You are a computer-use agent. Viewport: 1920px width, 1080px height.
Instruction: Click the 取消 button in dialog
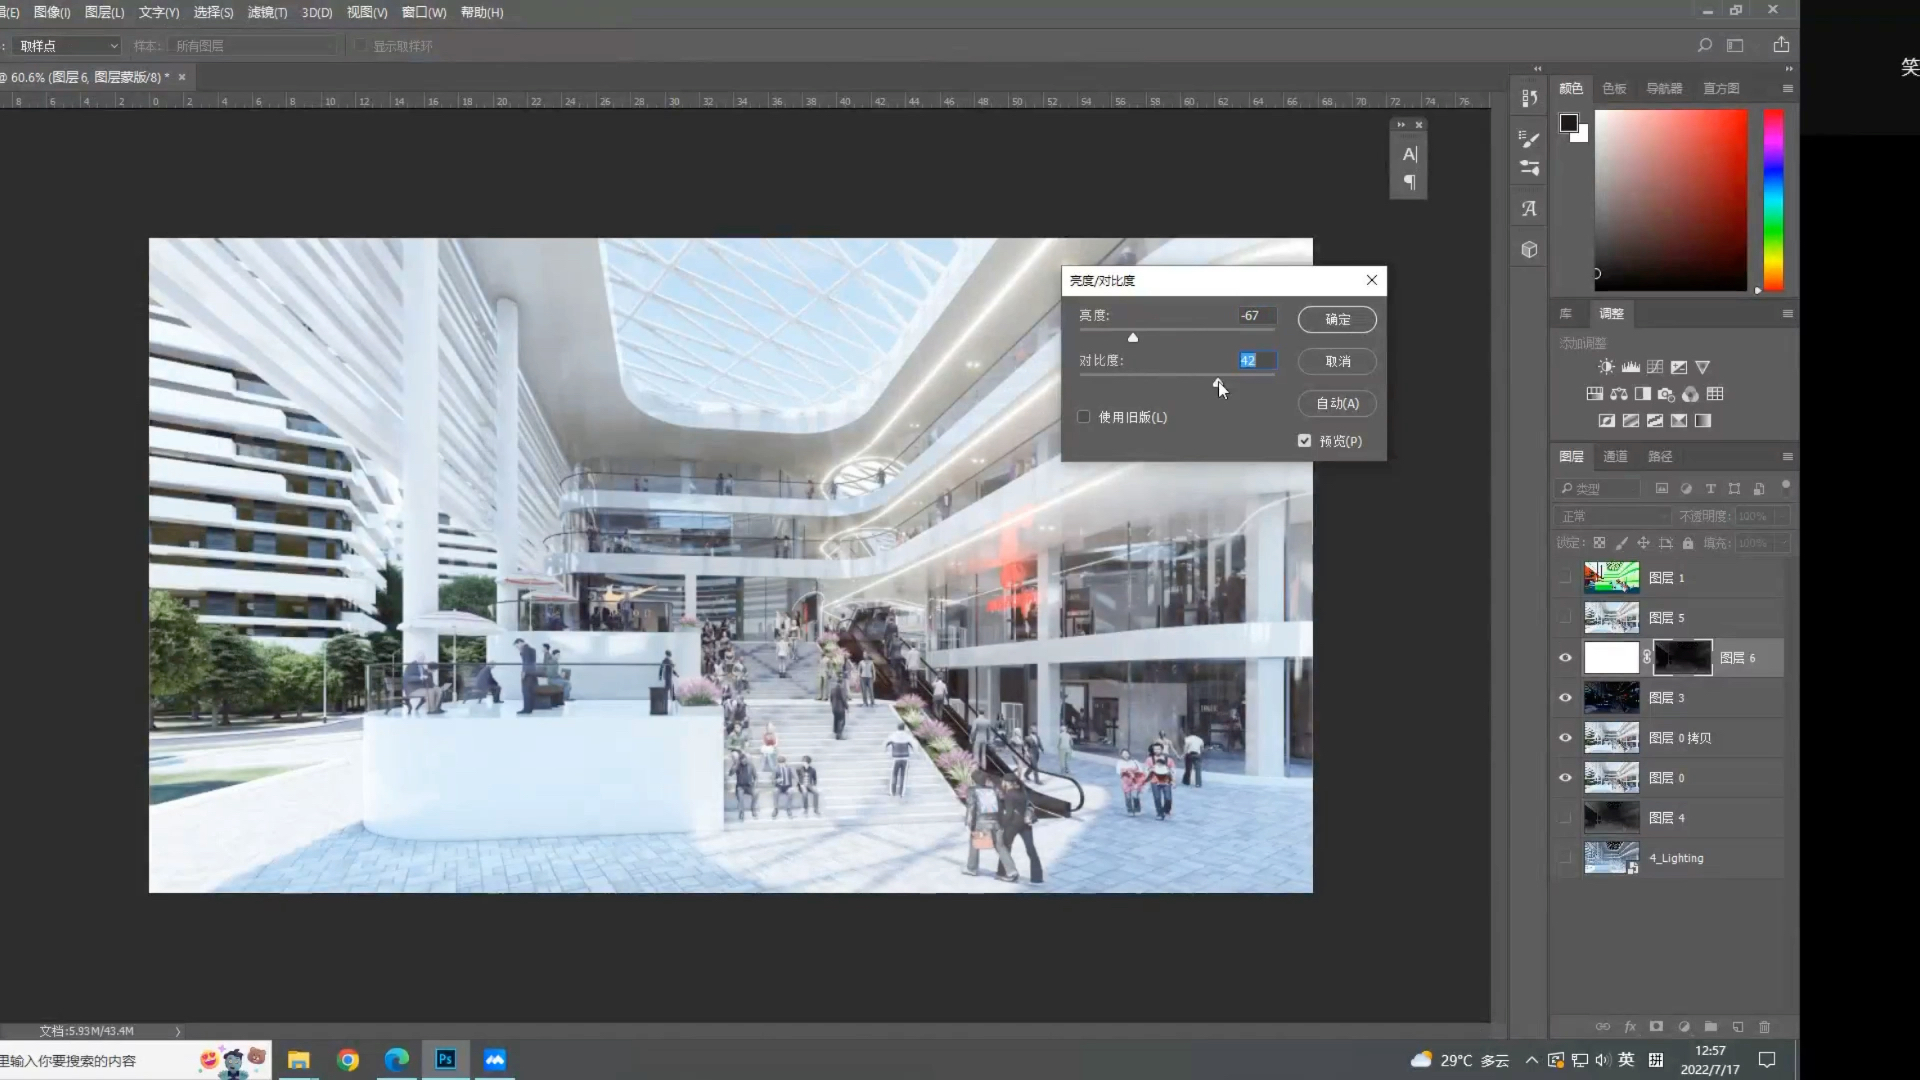[x=1337, y=362]
